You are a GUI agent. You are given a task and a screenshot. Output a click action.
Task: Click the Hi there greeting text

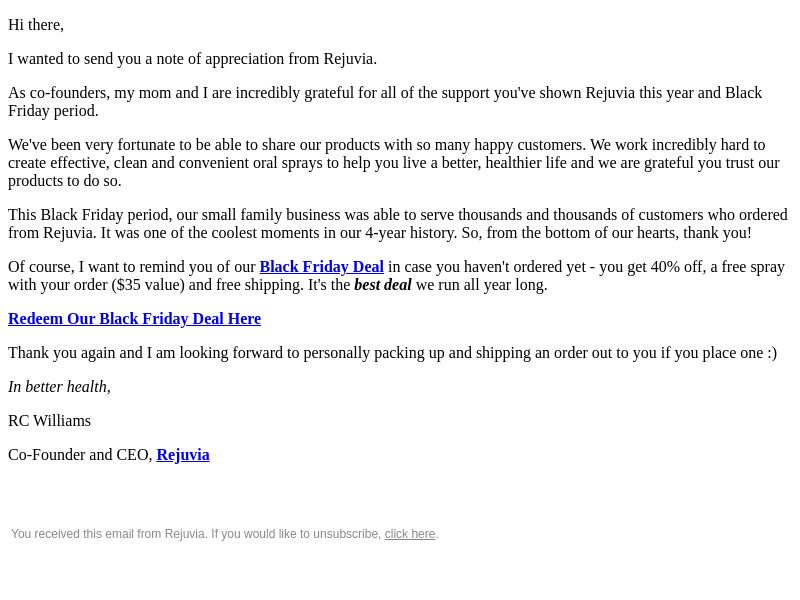coord(36,25)
